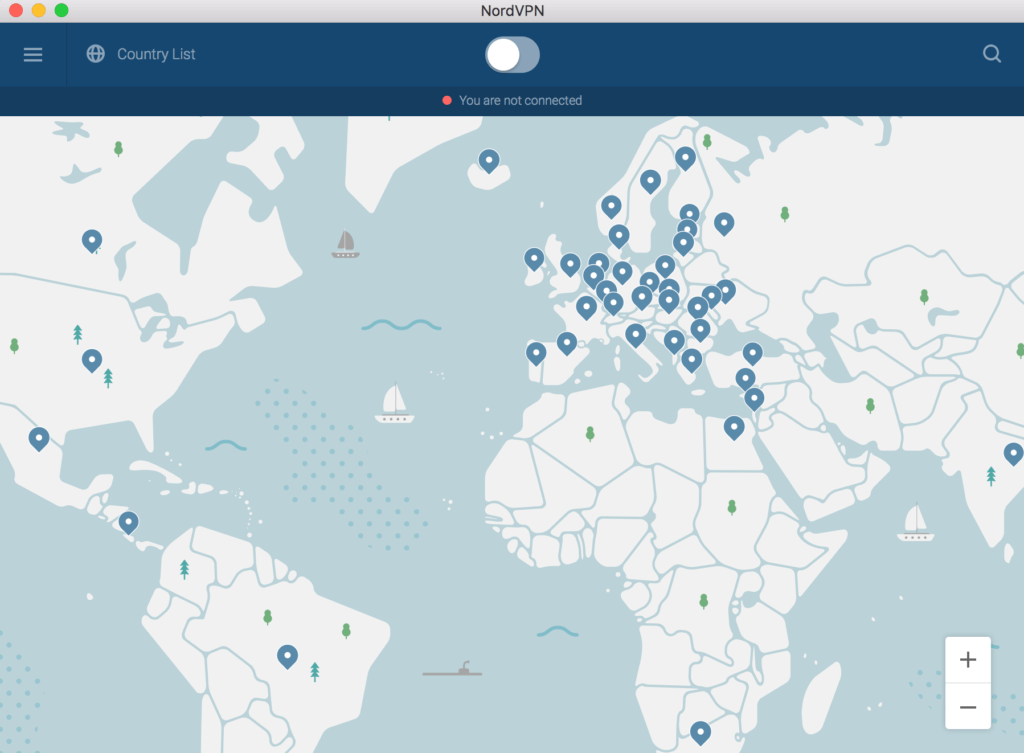Screen dimensions: 1024x753
Task: Select the Spain server pin
Action: click(567, 344)
